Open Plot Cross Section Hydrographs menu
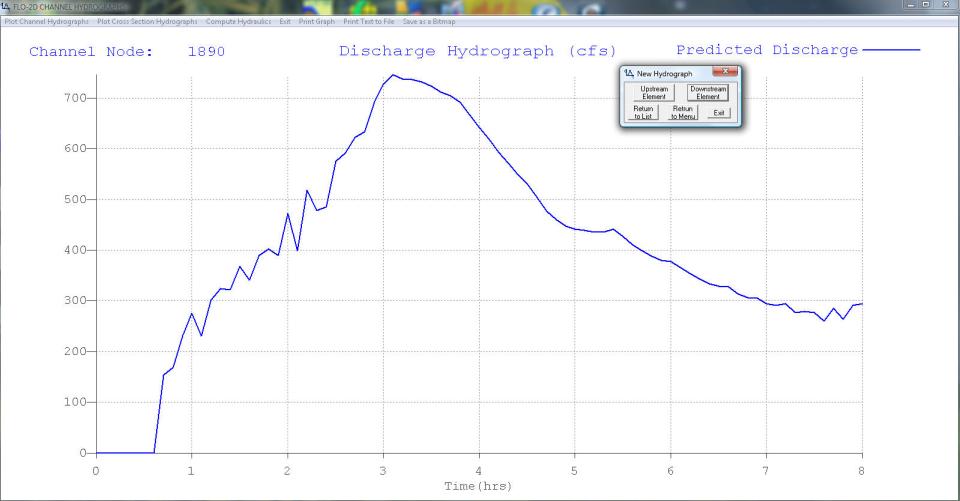This screenshot has height=501, width=960. click(x=147, y=21)
